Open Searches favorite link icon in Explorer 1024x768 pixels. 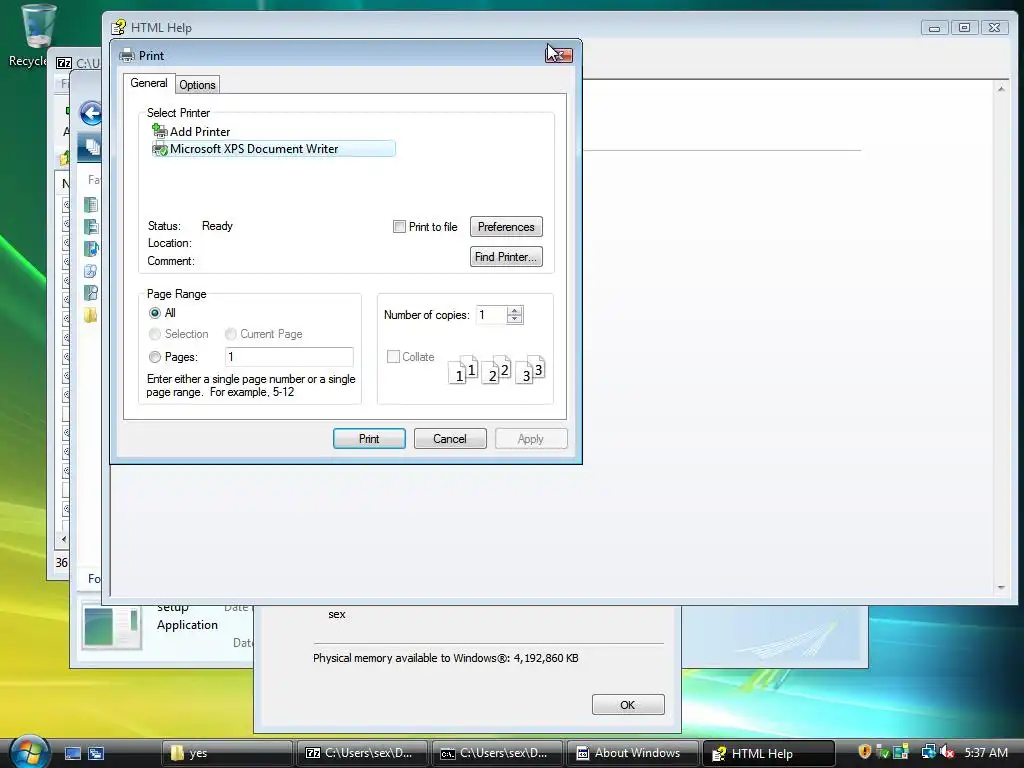[91, 293]
